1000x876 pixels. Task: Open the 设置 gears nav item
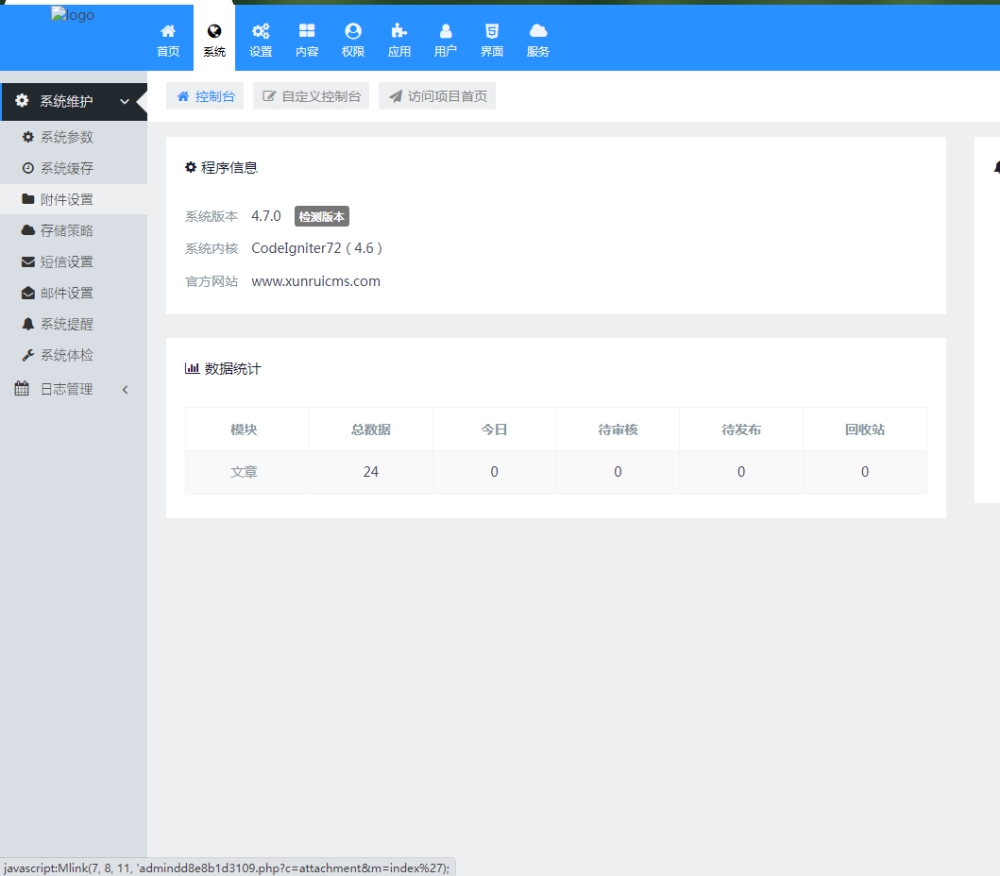(261, 40)
